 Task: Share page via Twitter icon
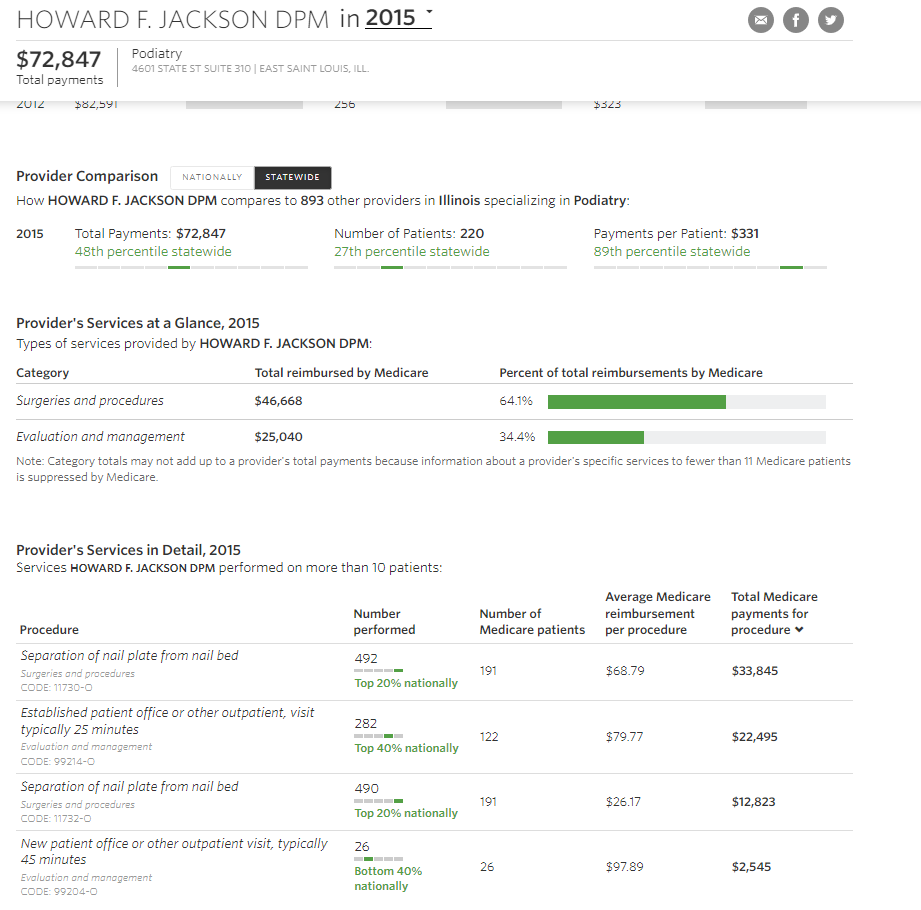click(831, 20)
